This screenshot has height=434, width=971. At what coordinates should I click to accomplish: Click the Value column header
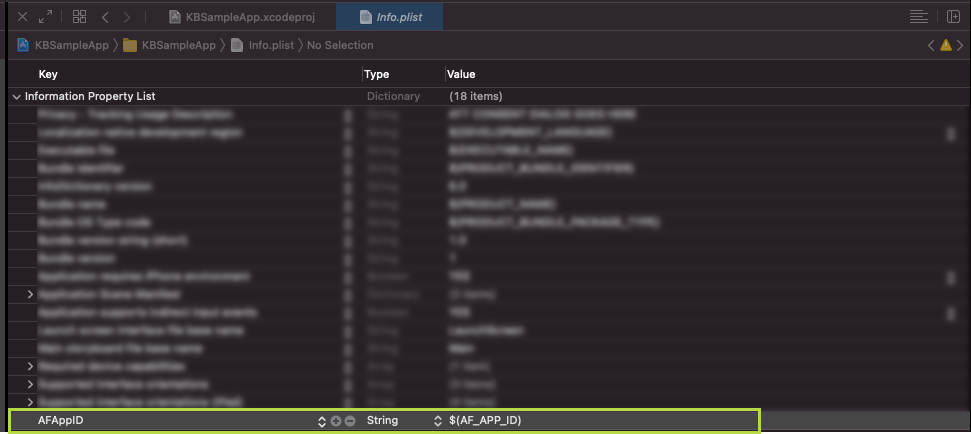click(461, 74)
